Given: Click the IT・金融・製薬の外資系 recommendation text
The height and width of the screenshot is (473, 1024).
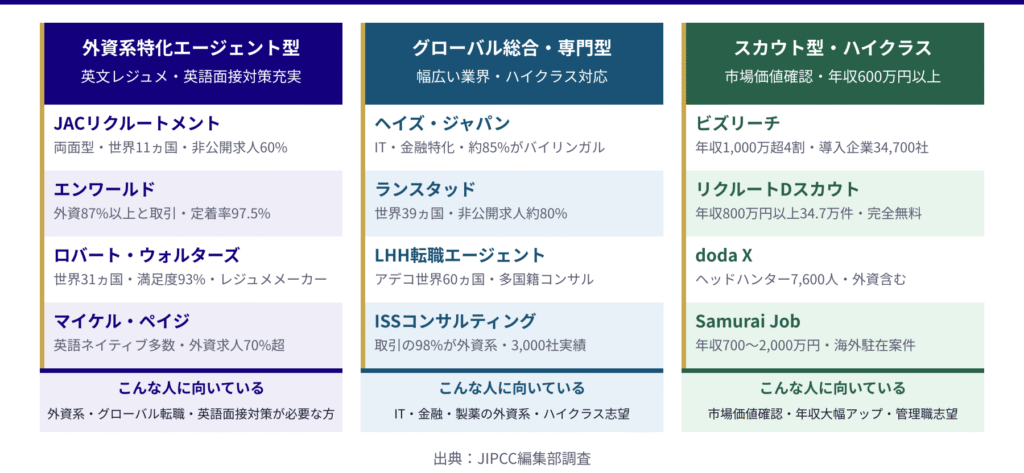Looking at the screenshot, I should 511,413.
